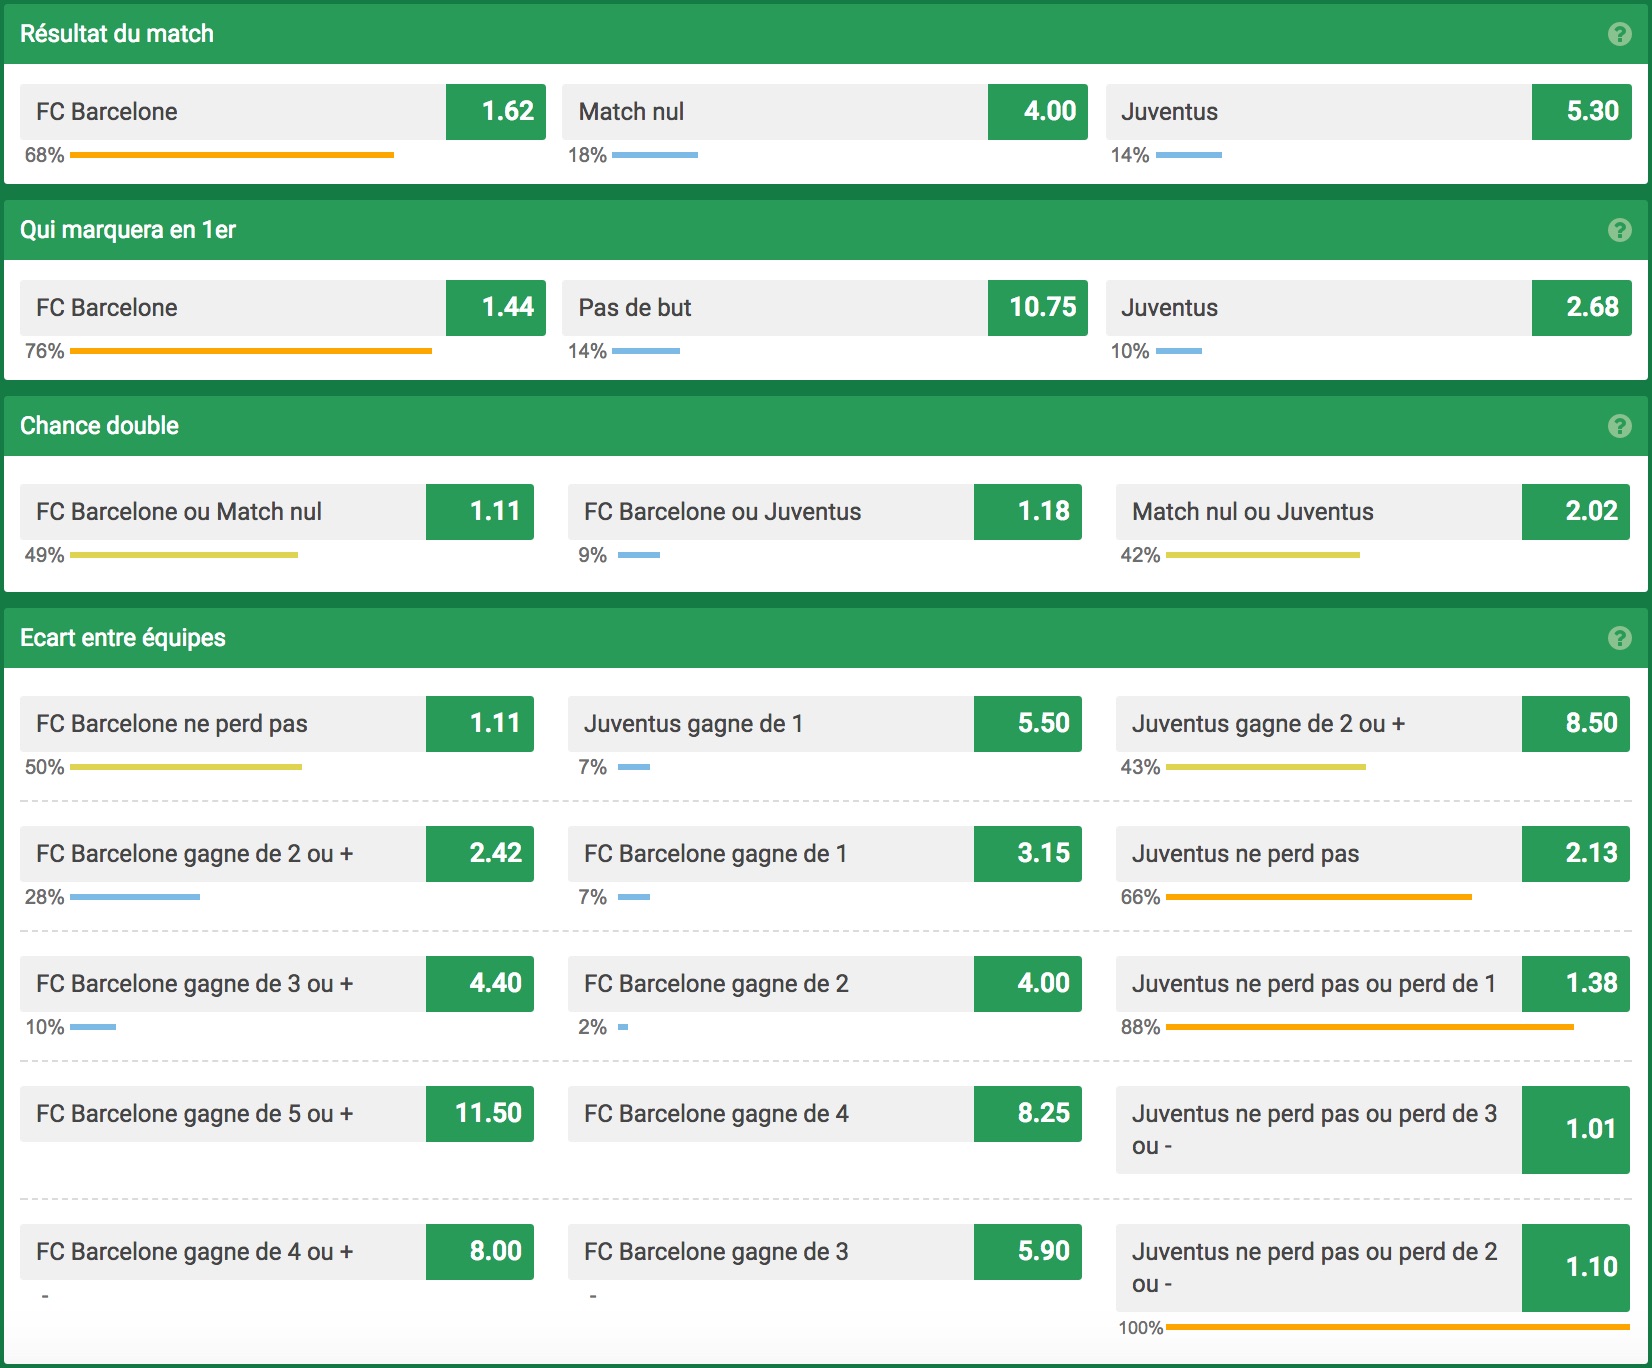Choose FC Barcelone gagne de 2 at 4.00
This screenshot has height=1368, width=1652.
[x=825, y=984]
